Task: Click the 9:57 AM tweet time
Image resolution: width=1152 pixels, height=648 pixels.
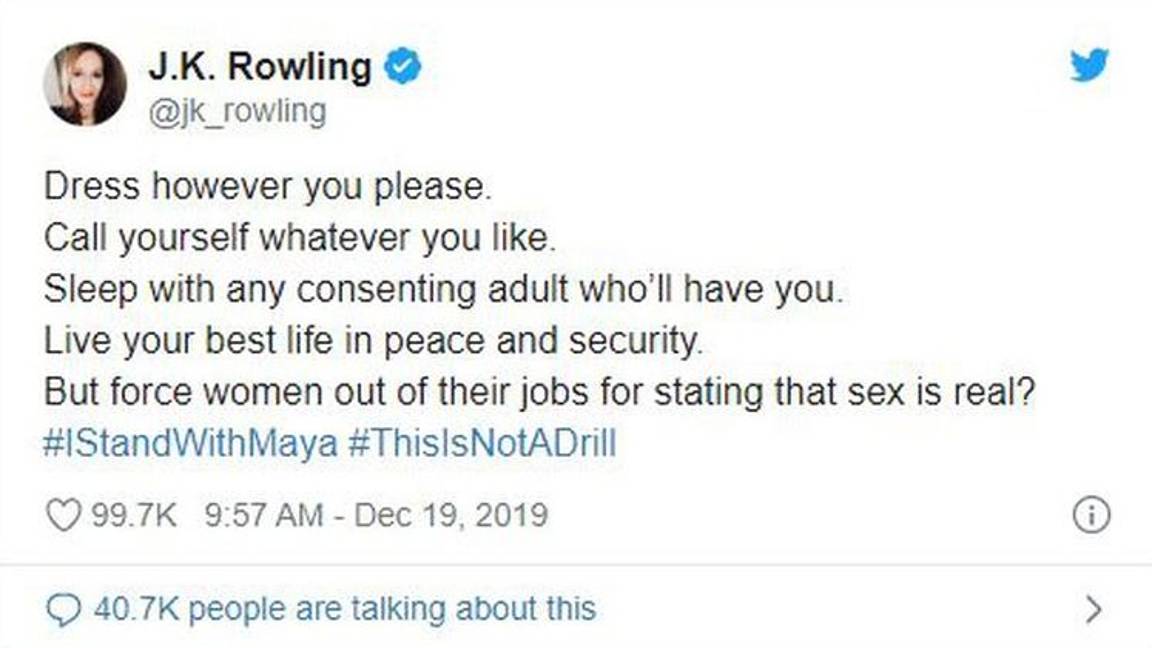Action: (263, 515)
